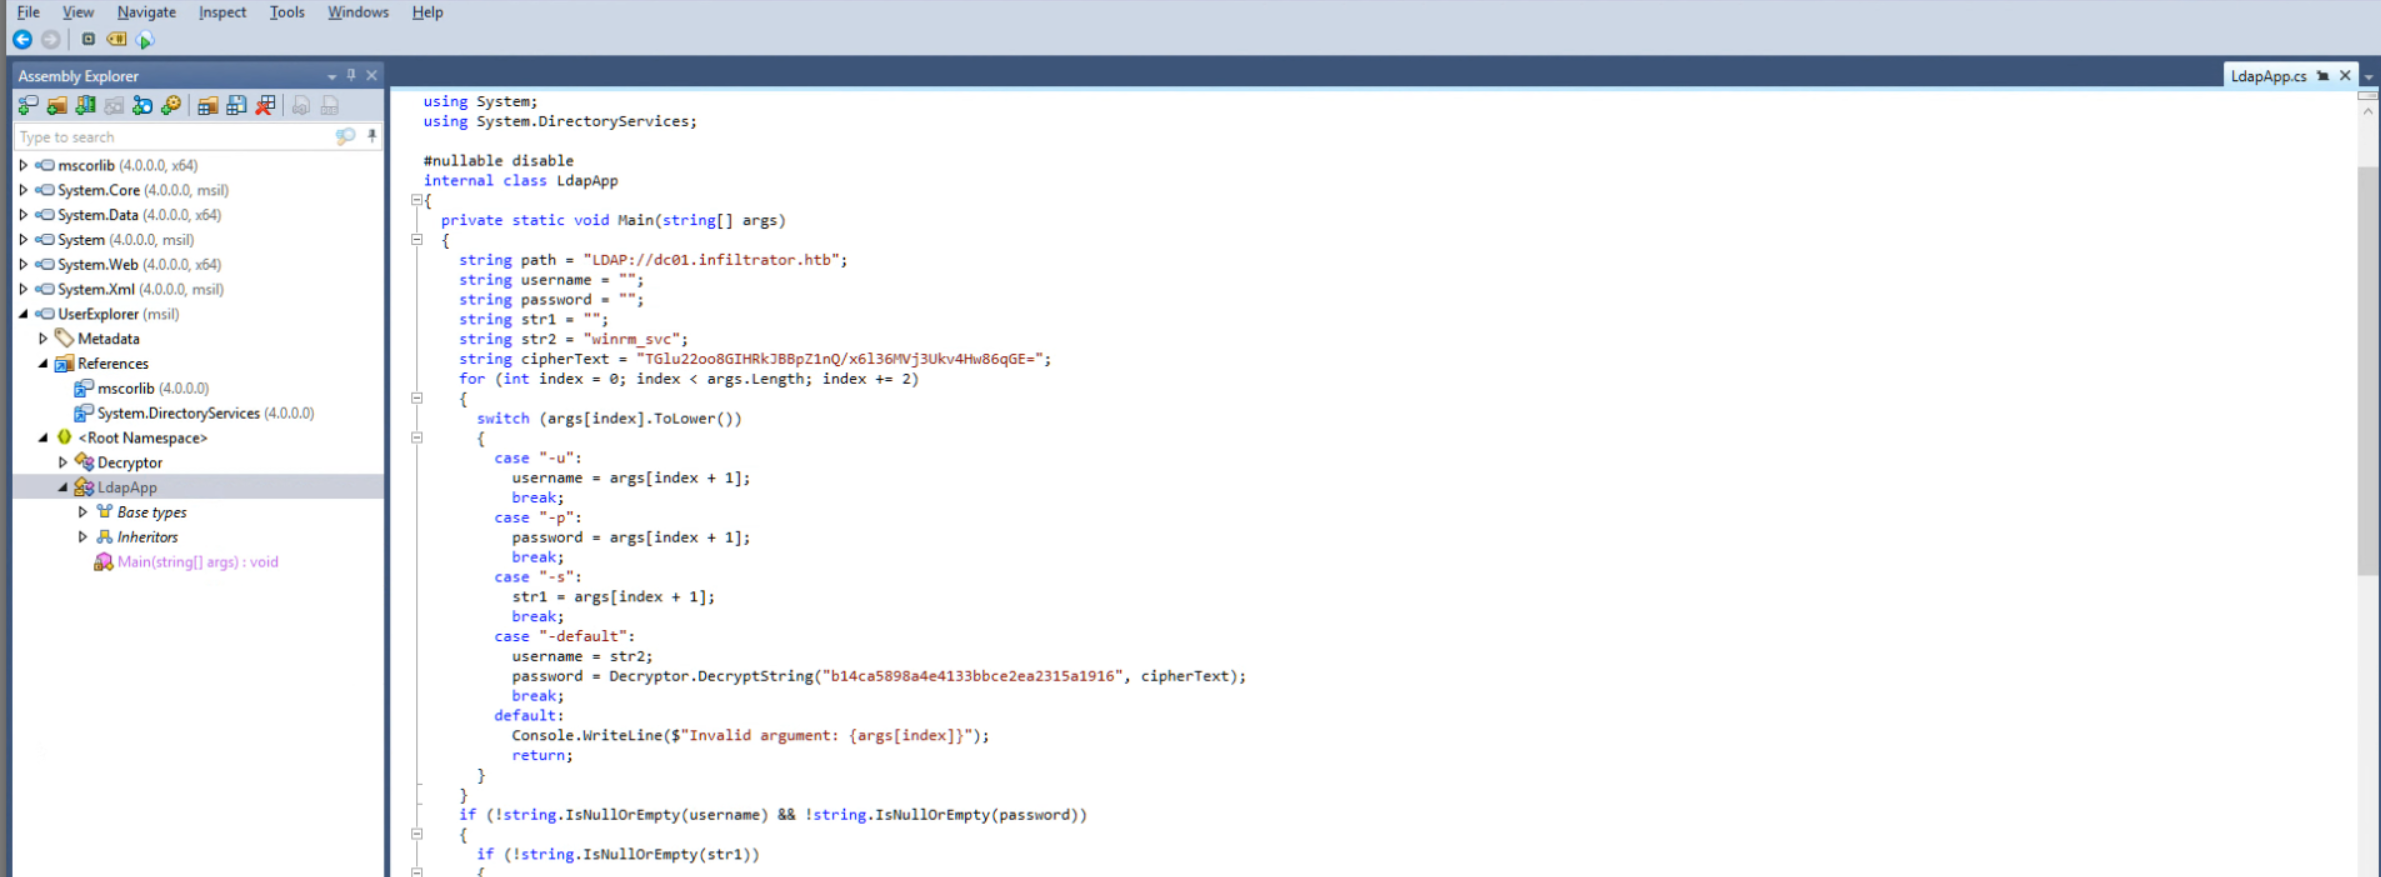Toggle pin on Assembly Explorer panel
Image resolution: width=2381 pixels, height=877 pixels.
[351, 76]
